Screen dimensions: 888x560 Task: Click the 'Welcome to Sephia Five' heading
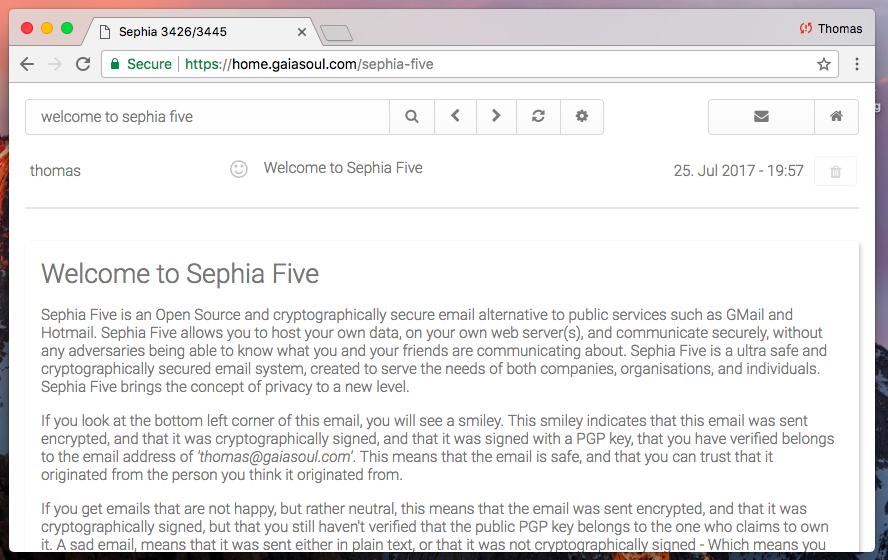[180, 273]
